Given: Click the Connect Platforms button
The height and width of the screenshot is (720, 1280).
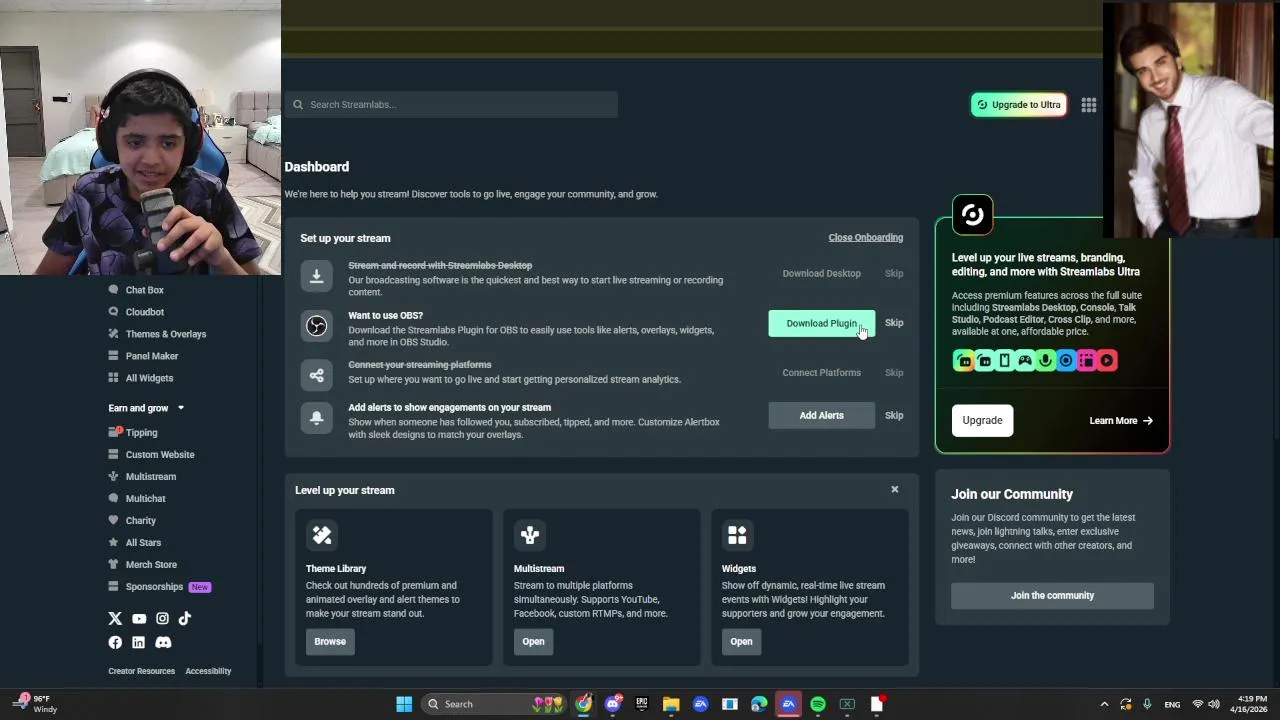Looking at the screenshot, I should (x=821, y=373).
